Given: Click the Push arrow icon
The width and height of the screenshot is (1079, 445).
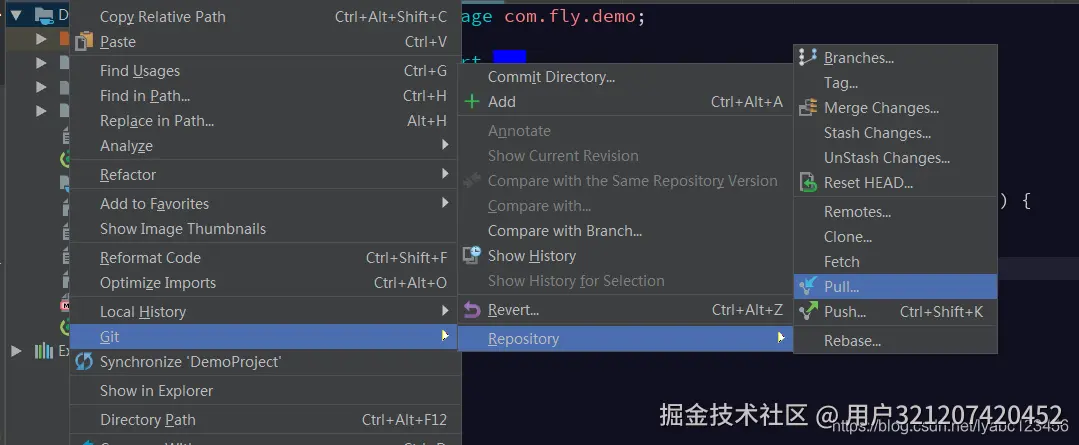Looking at the screenshot, I should (808, 312).
